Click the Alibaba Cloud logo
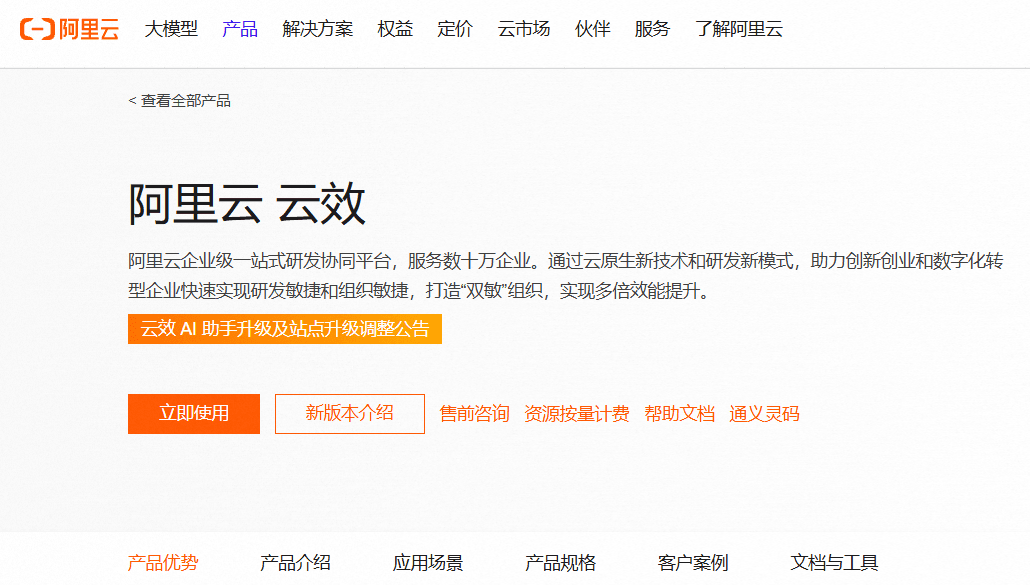Image resolution: width=1030 pixels, height=585 pixels. pyautogui.click(x=70, y=30)
